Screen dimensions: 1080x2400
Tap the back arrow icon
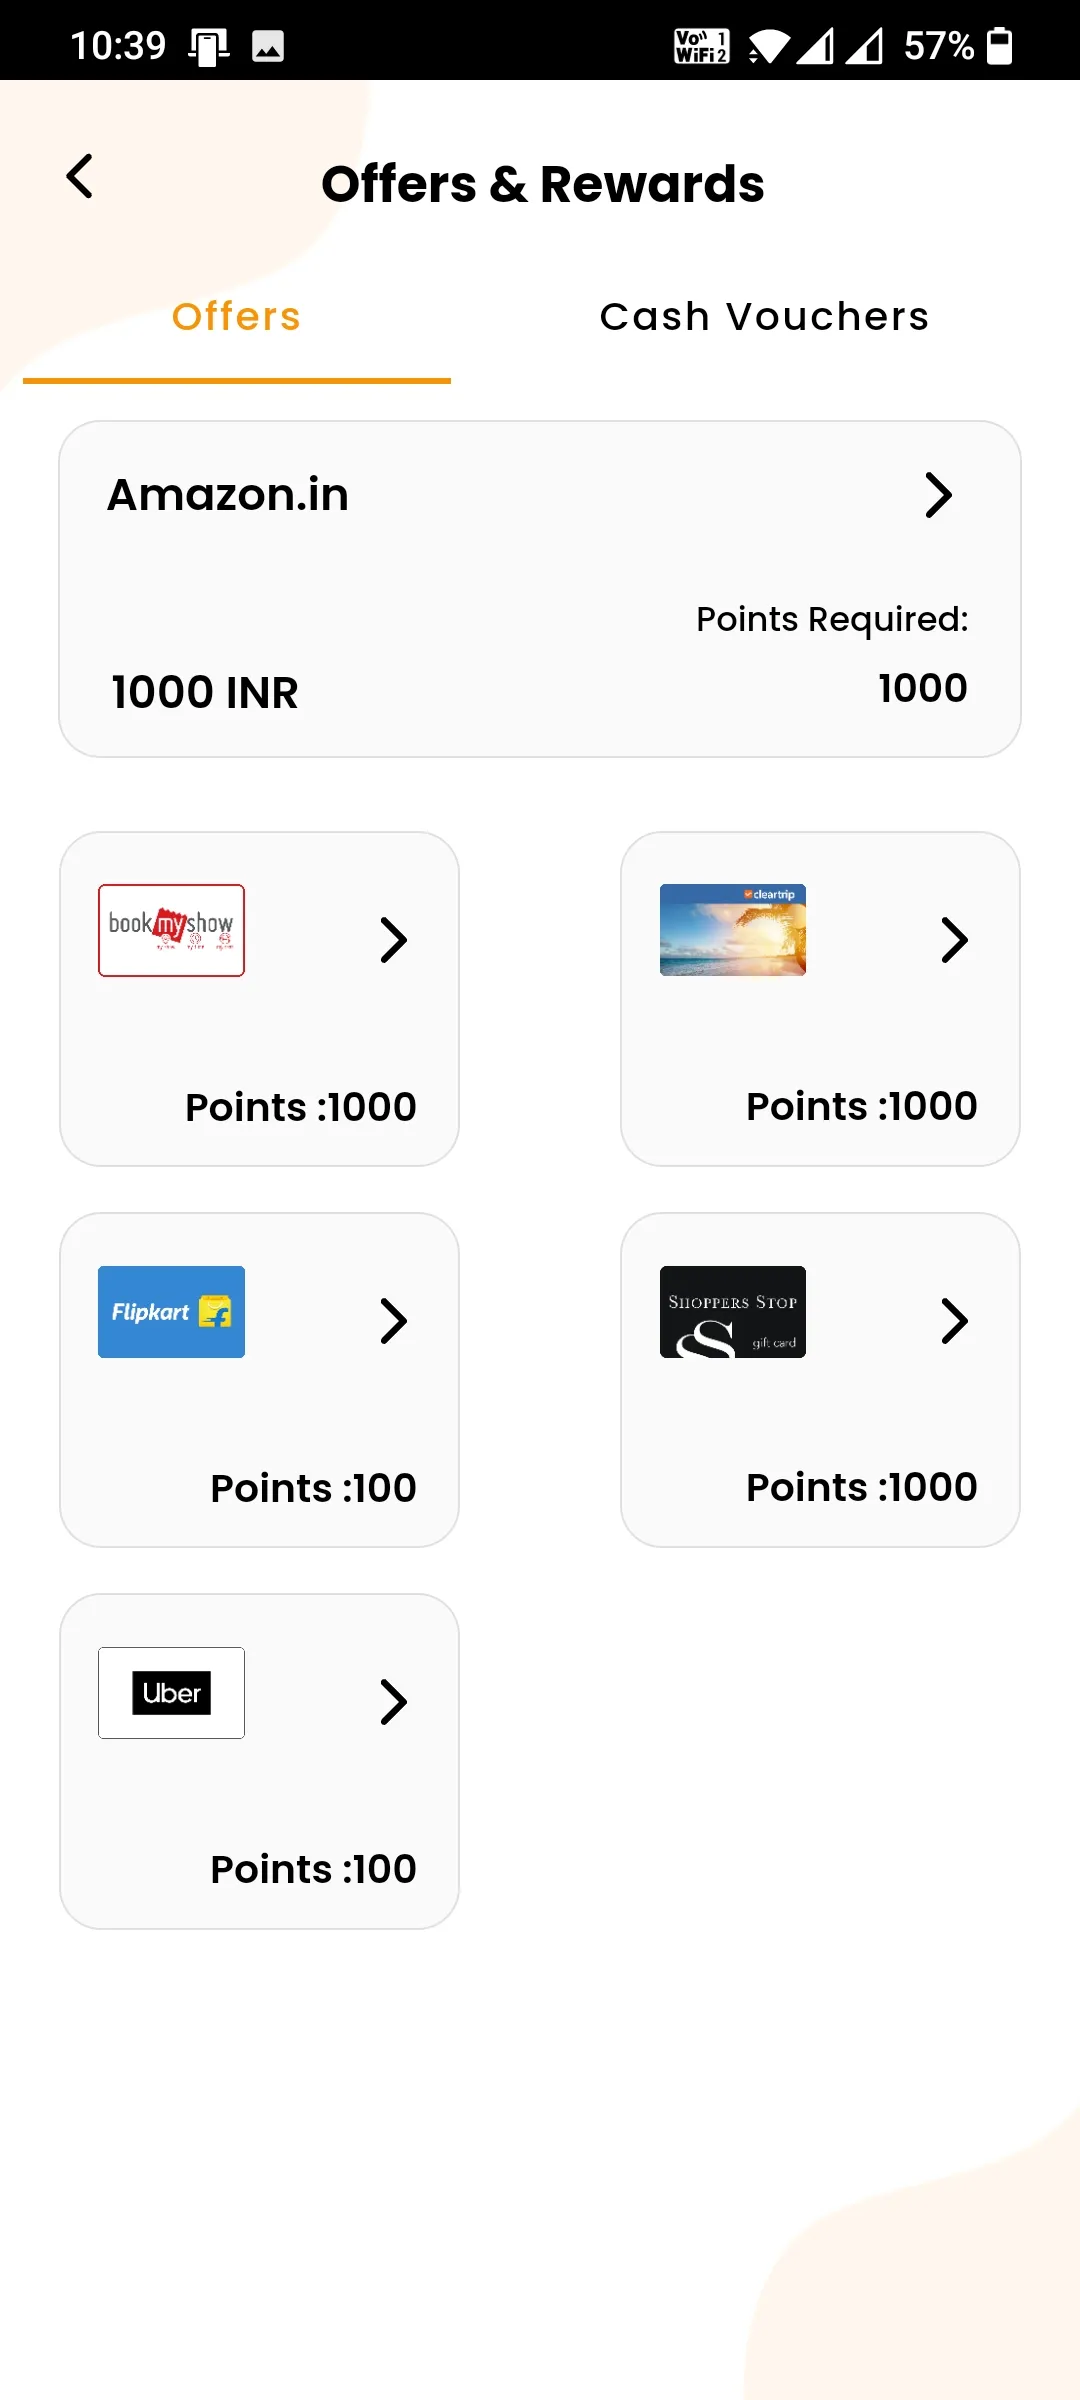click(80, 177)
